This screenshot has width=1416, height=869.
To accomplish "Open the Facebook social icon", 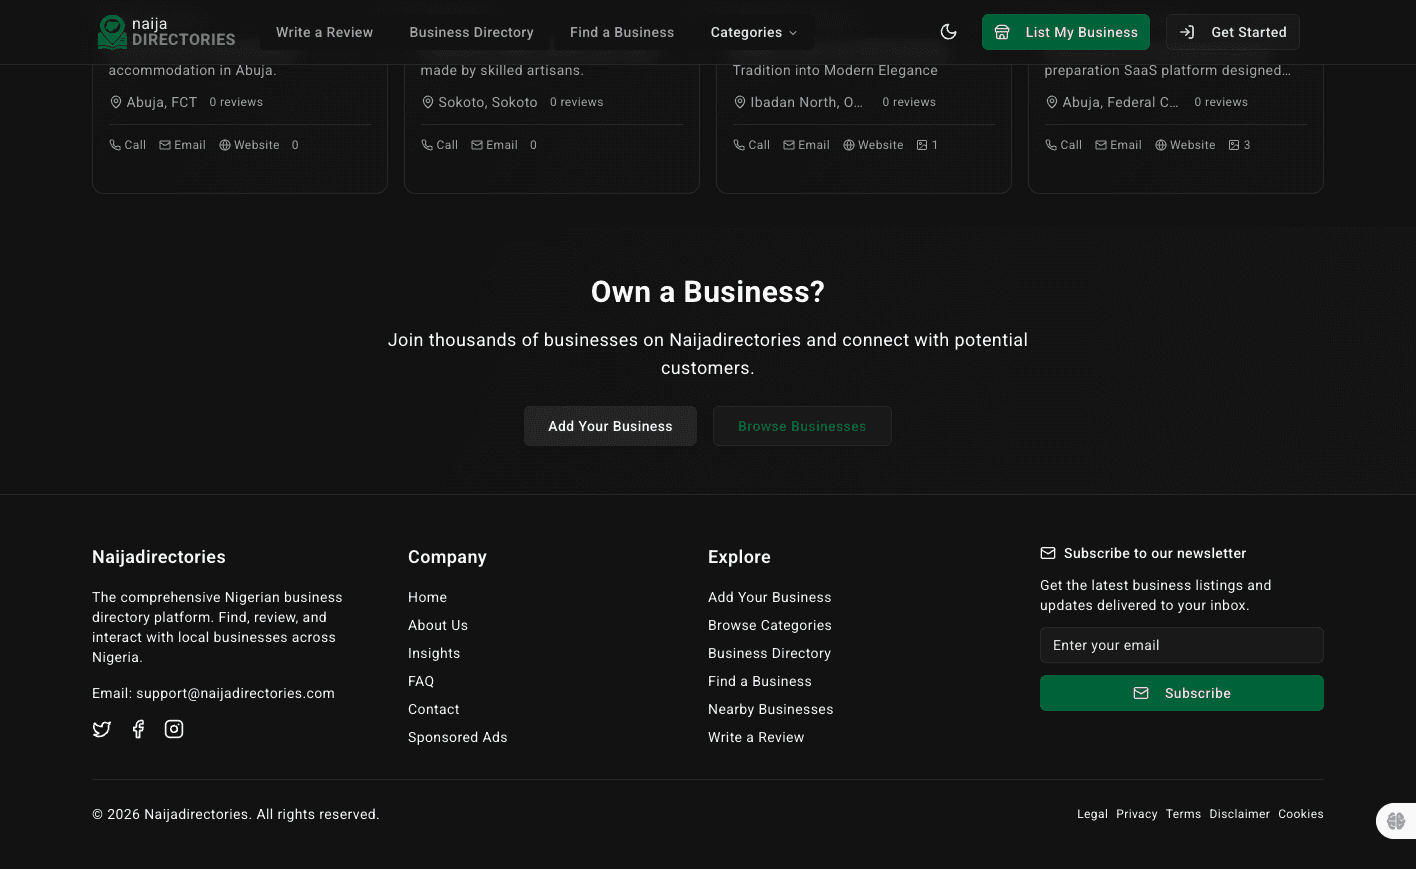I will pos(138,729).
